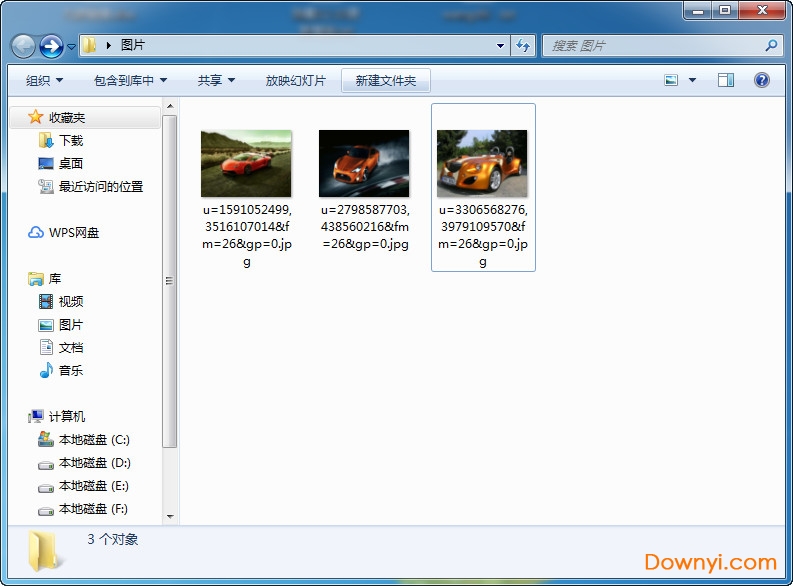The image size is (793, 586).
Task: Select the red sports car thumbnail u=1591052499
Action: (x=246, y=163)
